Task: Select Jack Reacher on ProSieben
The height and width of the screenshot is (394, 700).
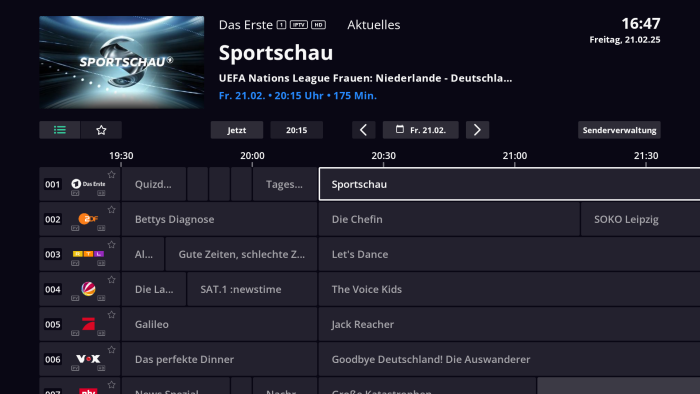Action: click(x=509, y=324)
